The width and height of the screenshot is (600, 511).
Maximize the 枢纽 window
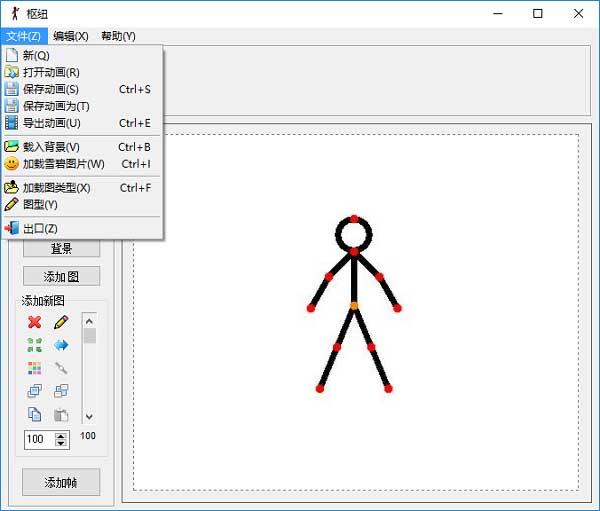pyautogui.click(x=538, y=14)
